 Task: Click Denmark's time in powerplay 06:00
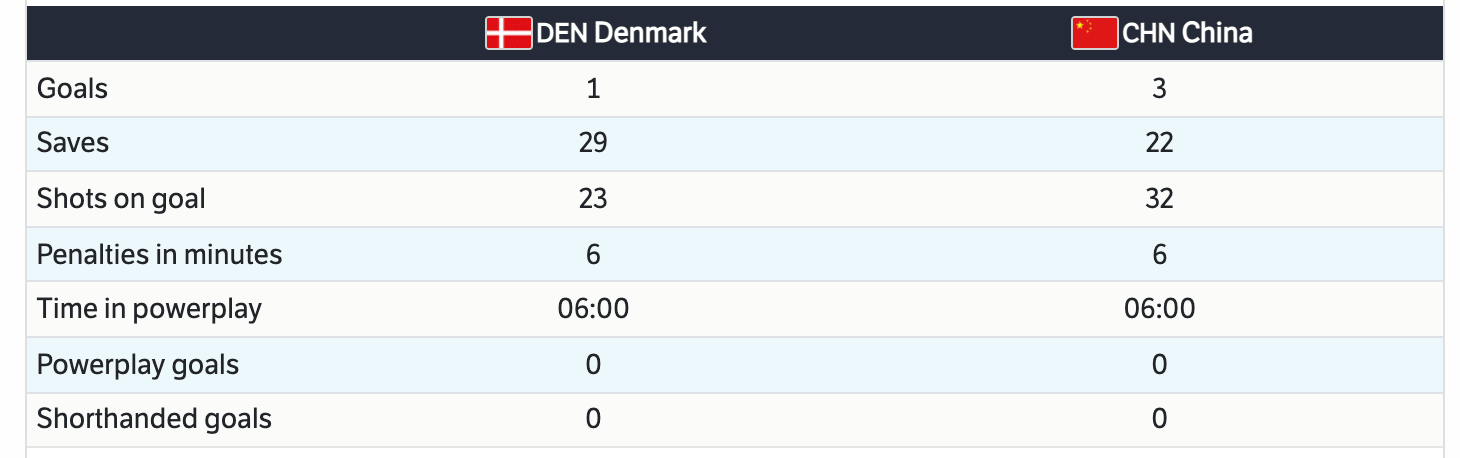click(x=593, y=309)
